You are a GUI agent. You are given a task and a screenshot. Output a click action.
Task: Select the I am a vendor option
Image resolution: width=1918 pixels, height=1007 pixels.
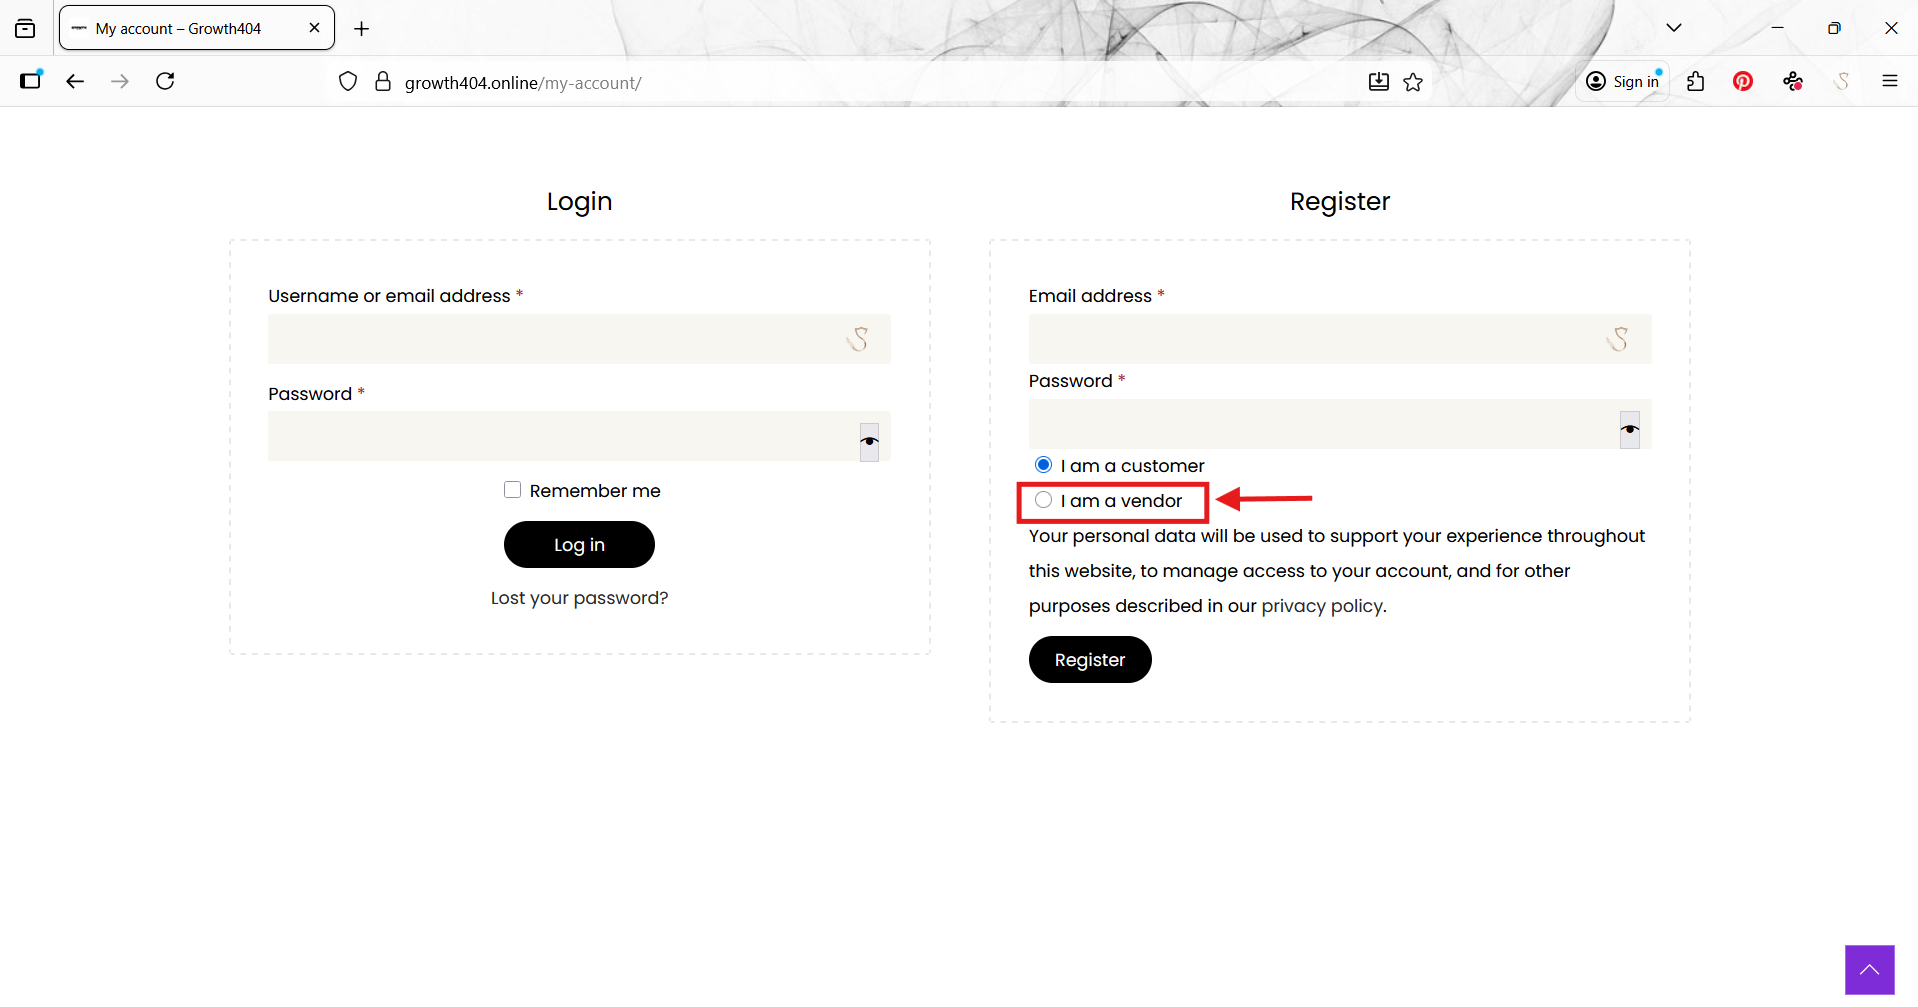pos(1043,500)
